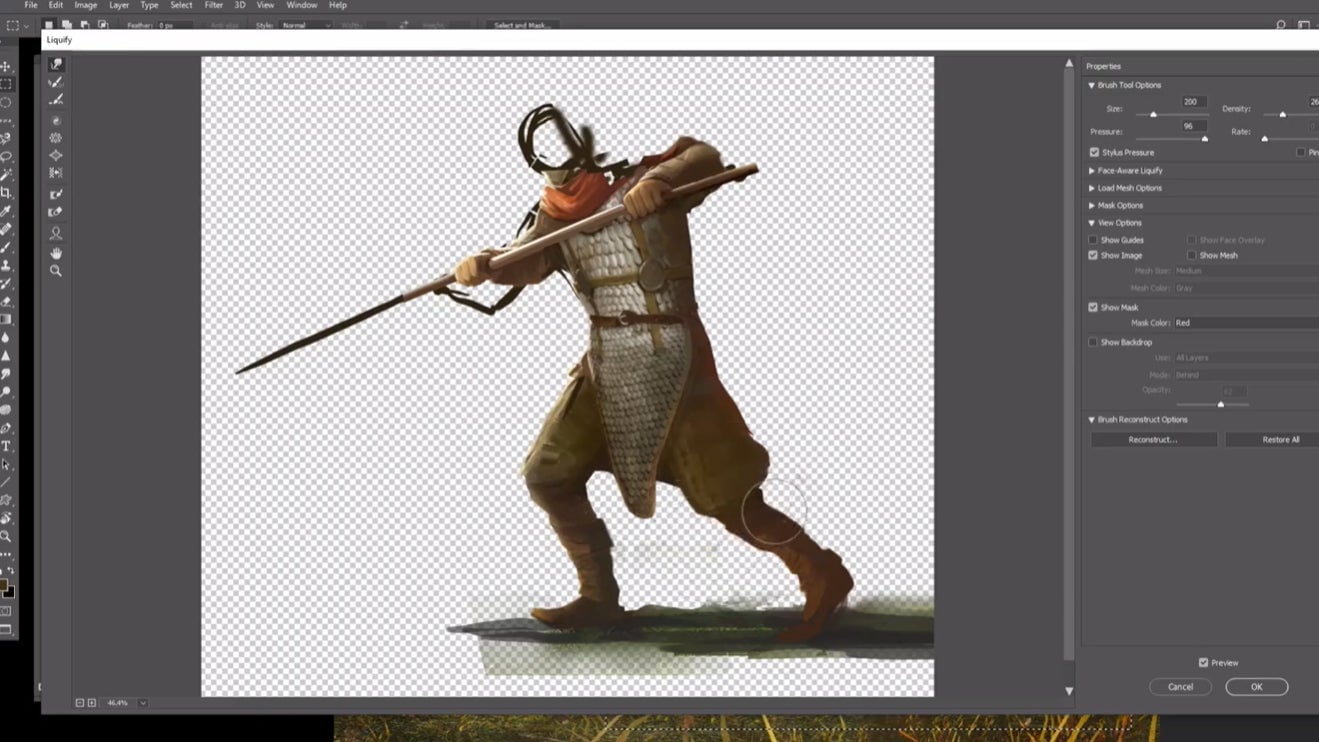
Task: Enable the Show Mesh checkbox
Action: pyautogui.click(x=1192, y=256)
